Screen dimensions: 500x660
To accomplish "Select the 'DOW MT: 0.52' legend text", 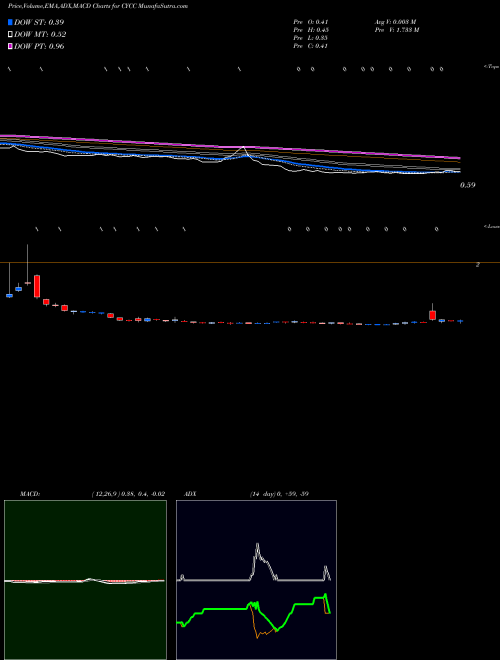I will 40,35.
